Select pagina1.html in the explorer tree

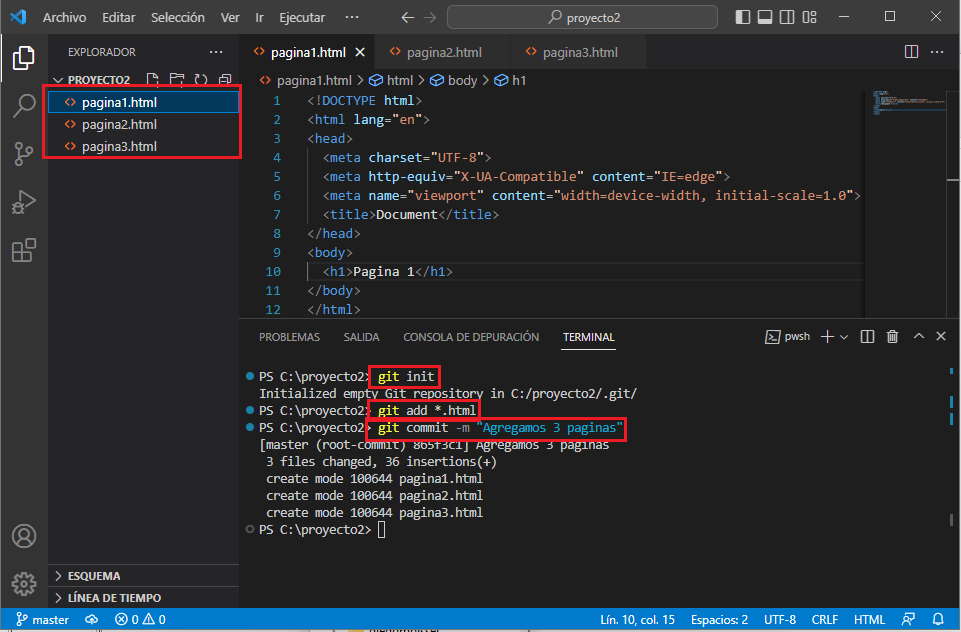click(x=143, y=102)
